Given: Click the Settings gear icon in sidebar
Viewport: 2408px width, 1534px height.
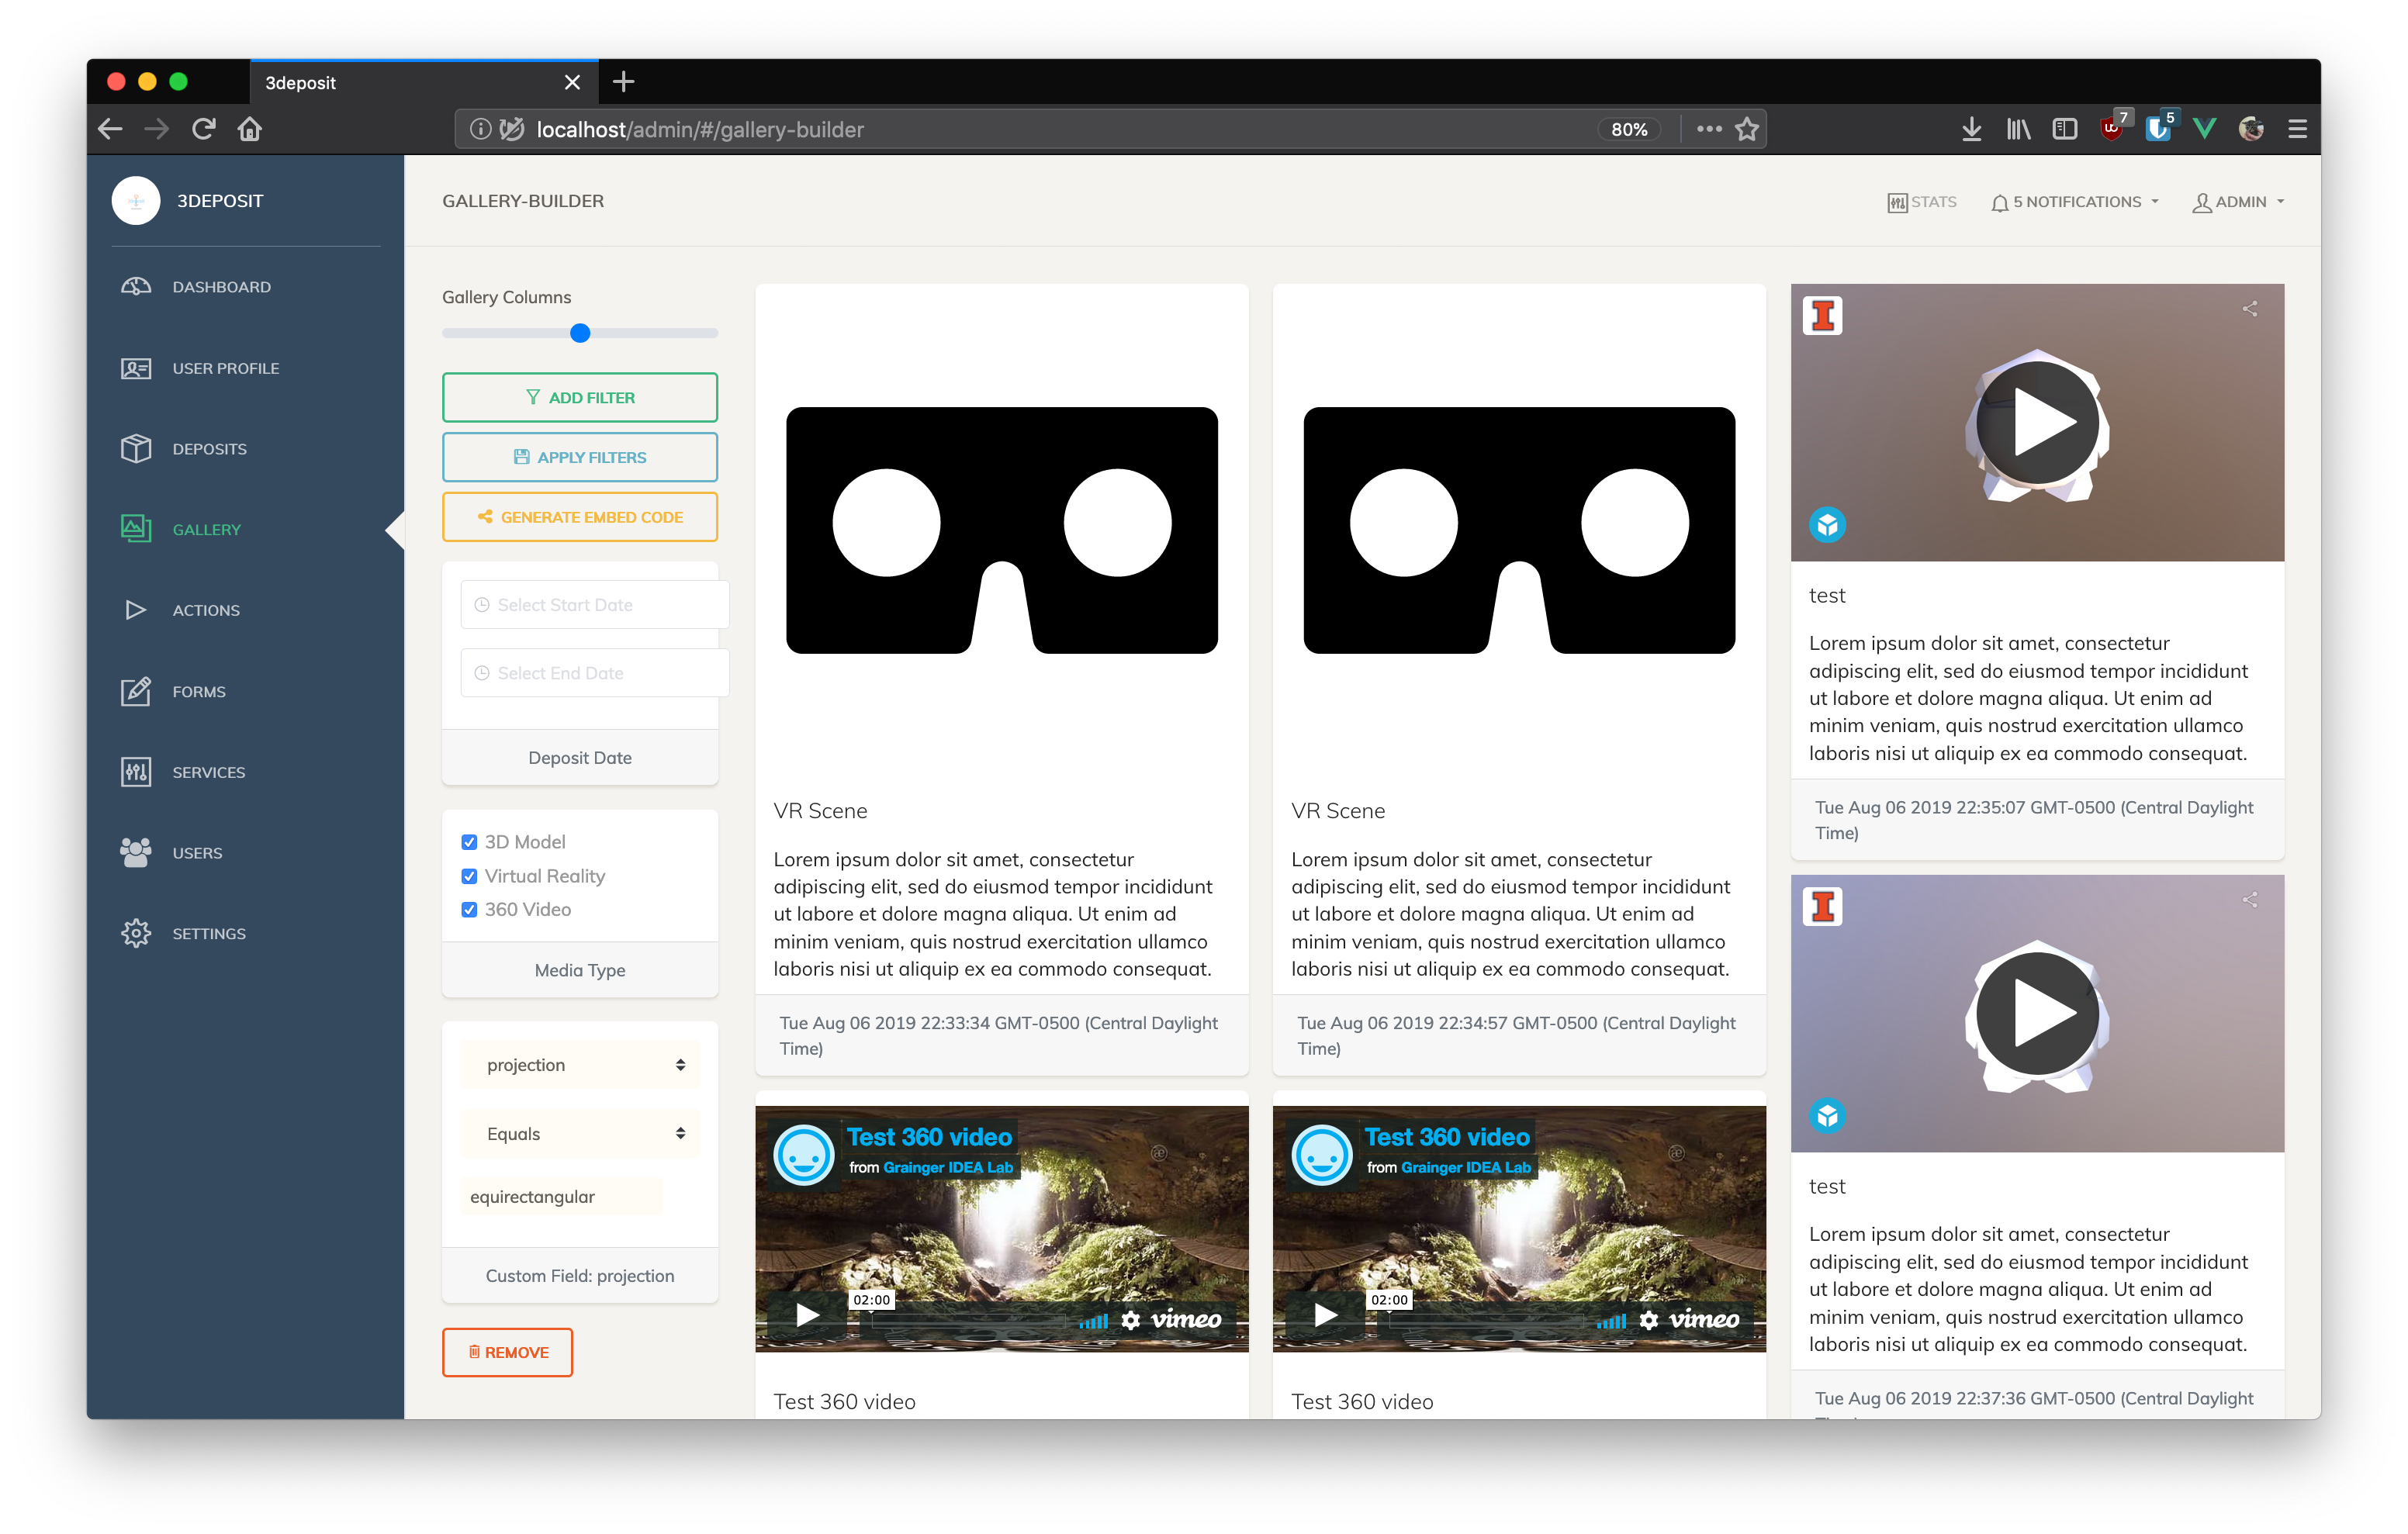Looking at the screenshot, I should coord(136,933).
